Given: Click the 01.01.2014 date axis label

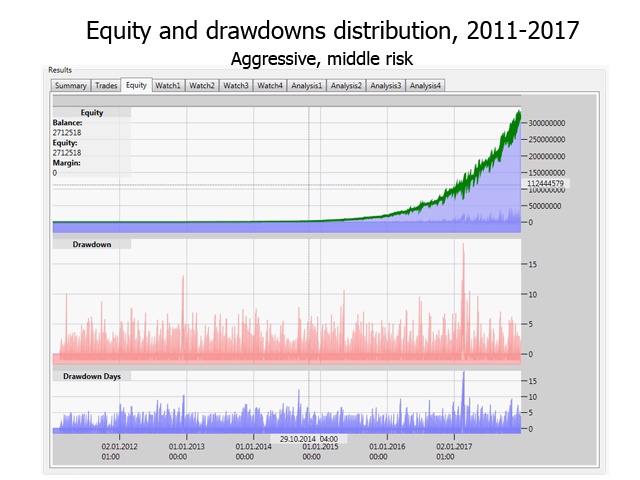Looking at the screenshot, I should tap(253, 451).
